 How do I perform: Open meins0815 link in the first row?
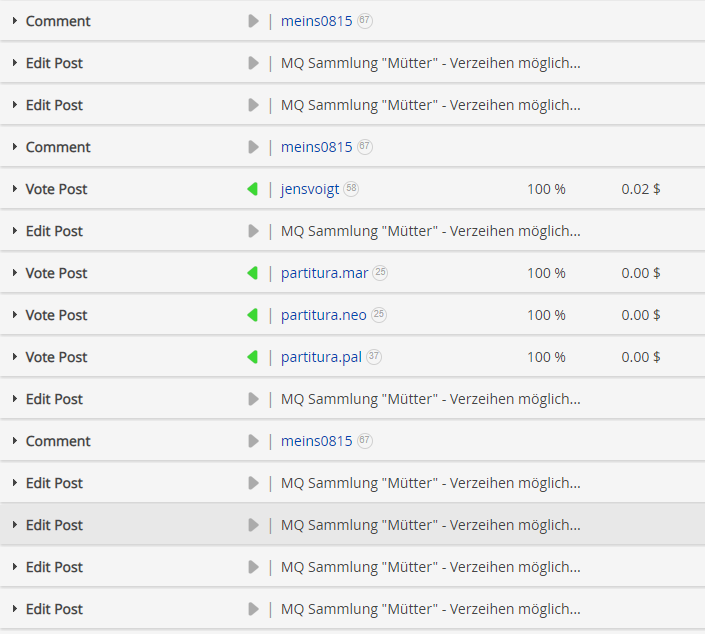316,21
